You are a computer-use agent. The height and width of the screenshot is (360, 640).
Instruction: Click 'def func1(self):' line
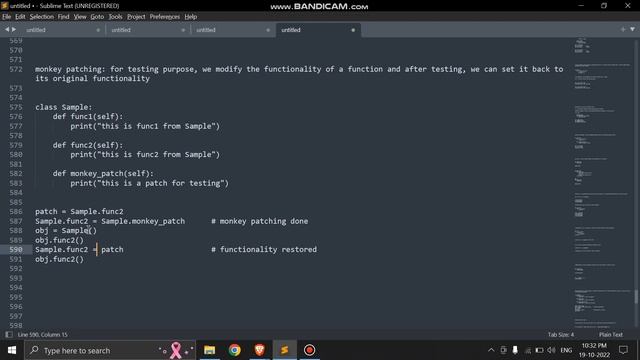(x=88, y=117)
